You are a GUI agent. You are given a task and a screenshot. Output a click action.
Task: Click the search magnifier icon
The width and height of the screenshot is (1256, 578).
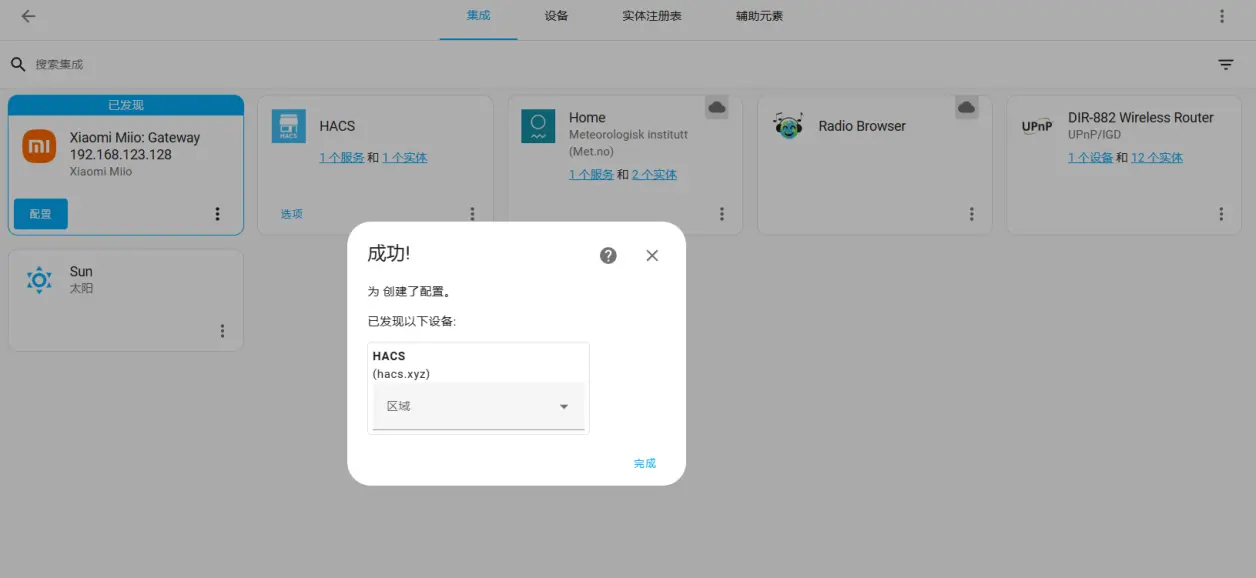pyautogui.click(x=18, y=64)
